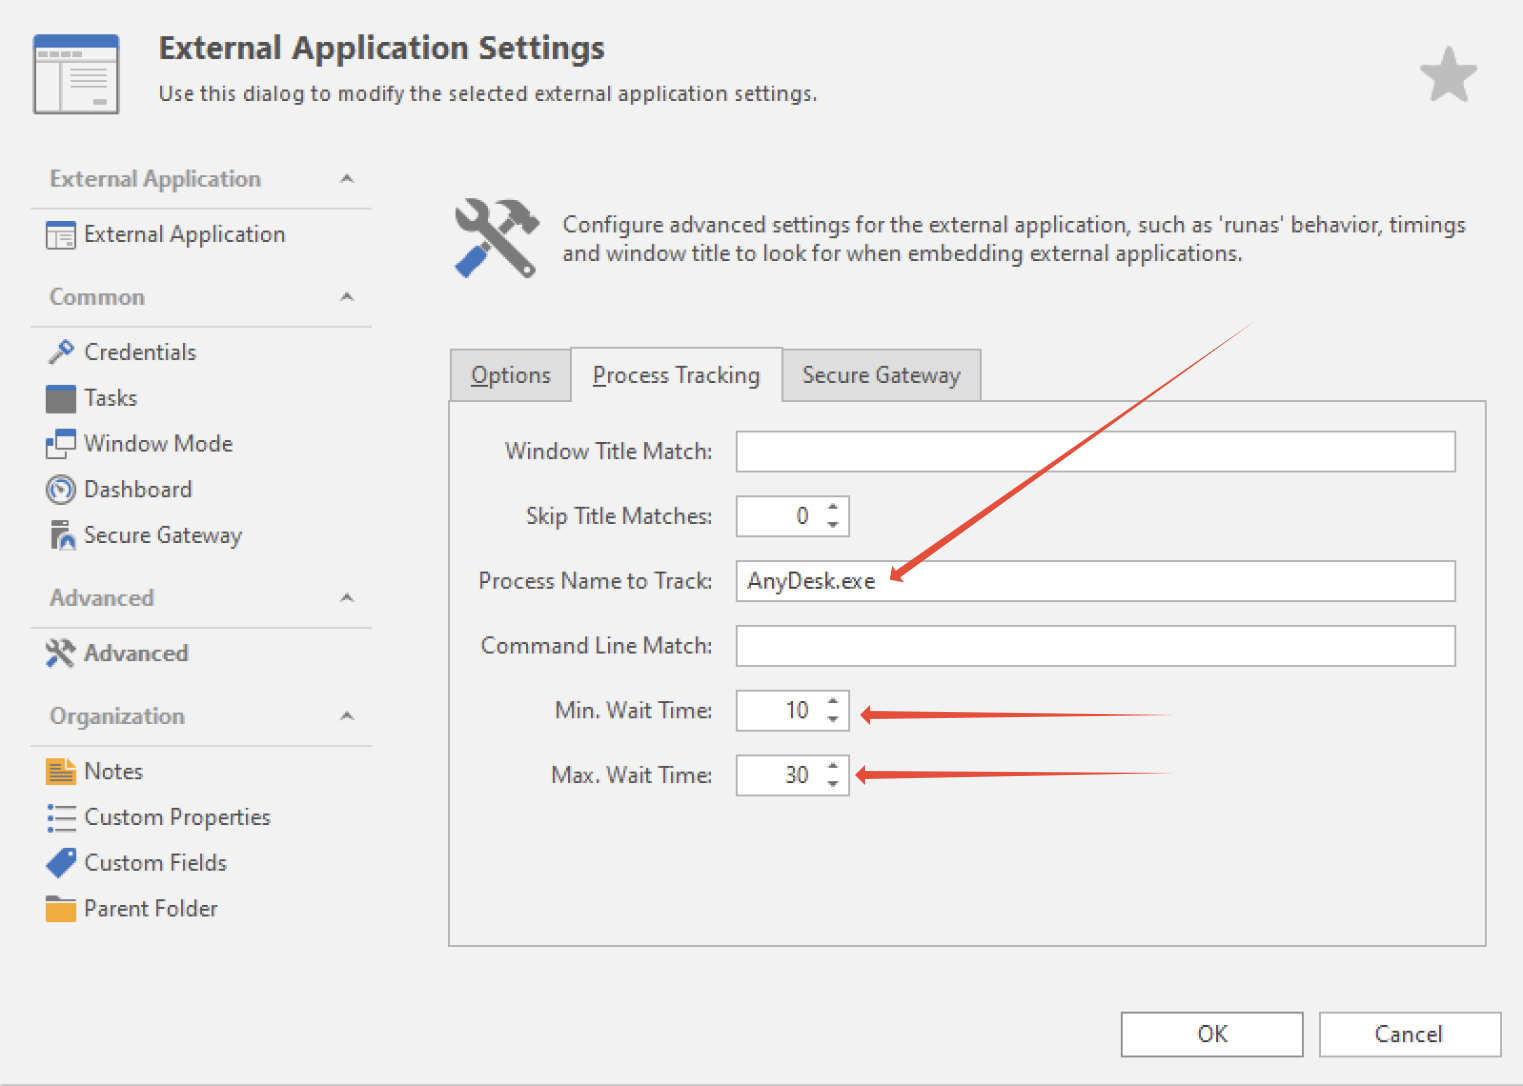The width and height of the screenshot is (1523, 1086).
Task: Collapse the Organization section
Action: pyautogui.click(x=347, y=716)
